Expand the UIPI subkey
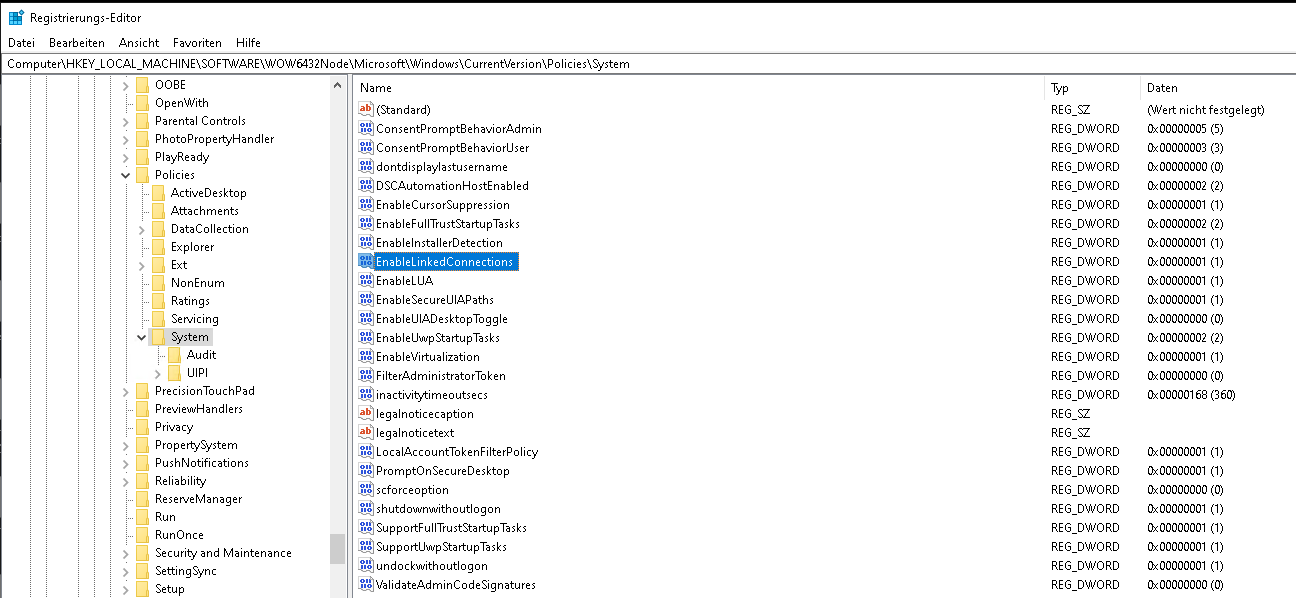Screen dimensions: 1296x598 click(158, 373)
